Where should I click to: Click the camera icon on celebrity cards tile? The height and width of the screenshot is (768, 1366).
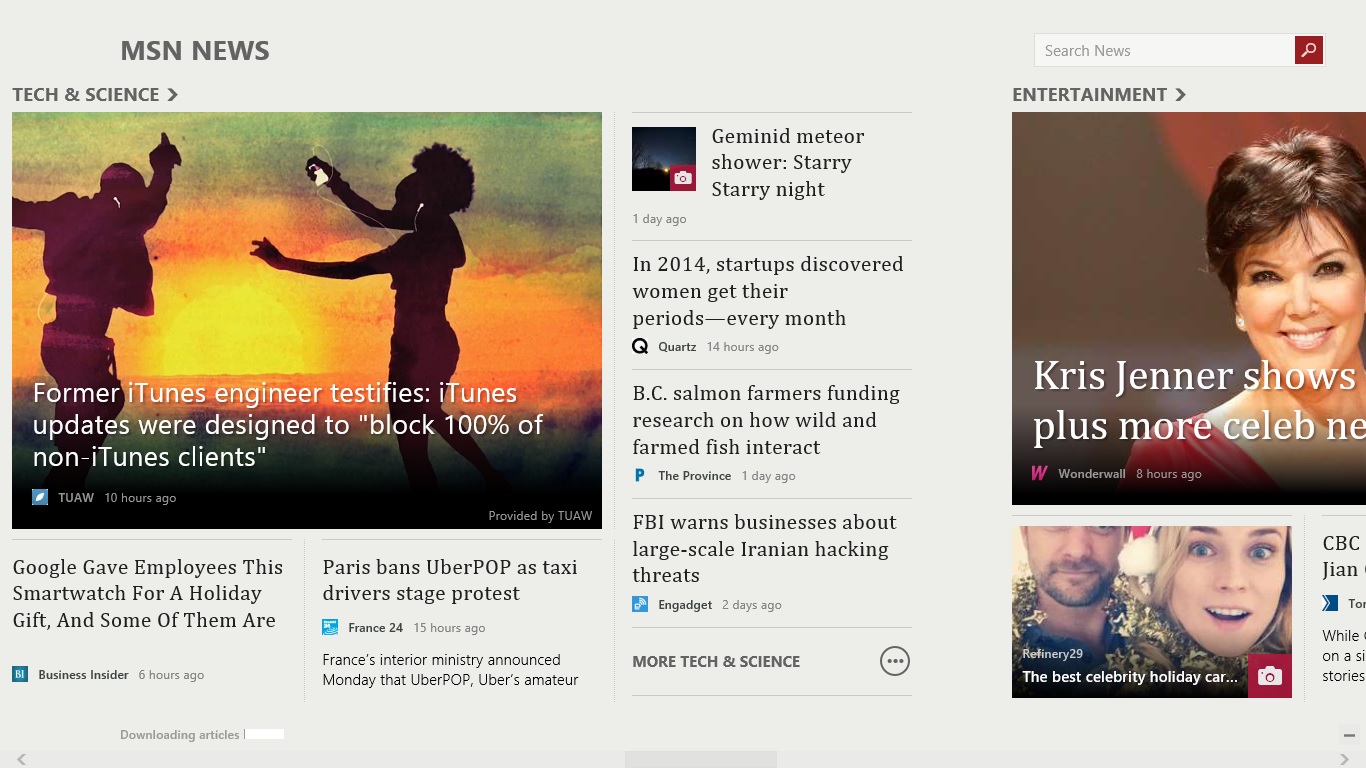coord(1270,676)
